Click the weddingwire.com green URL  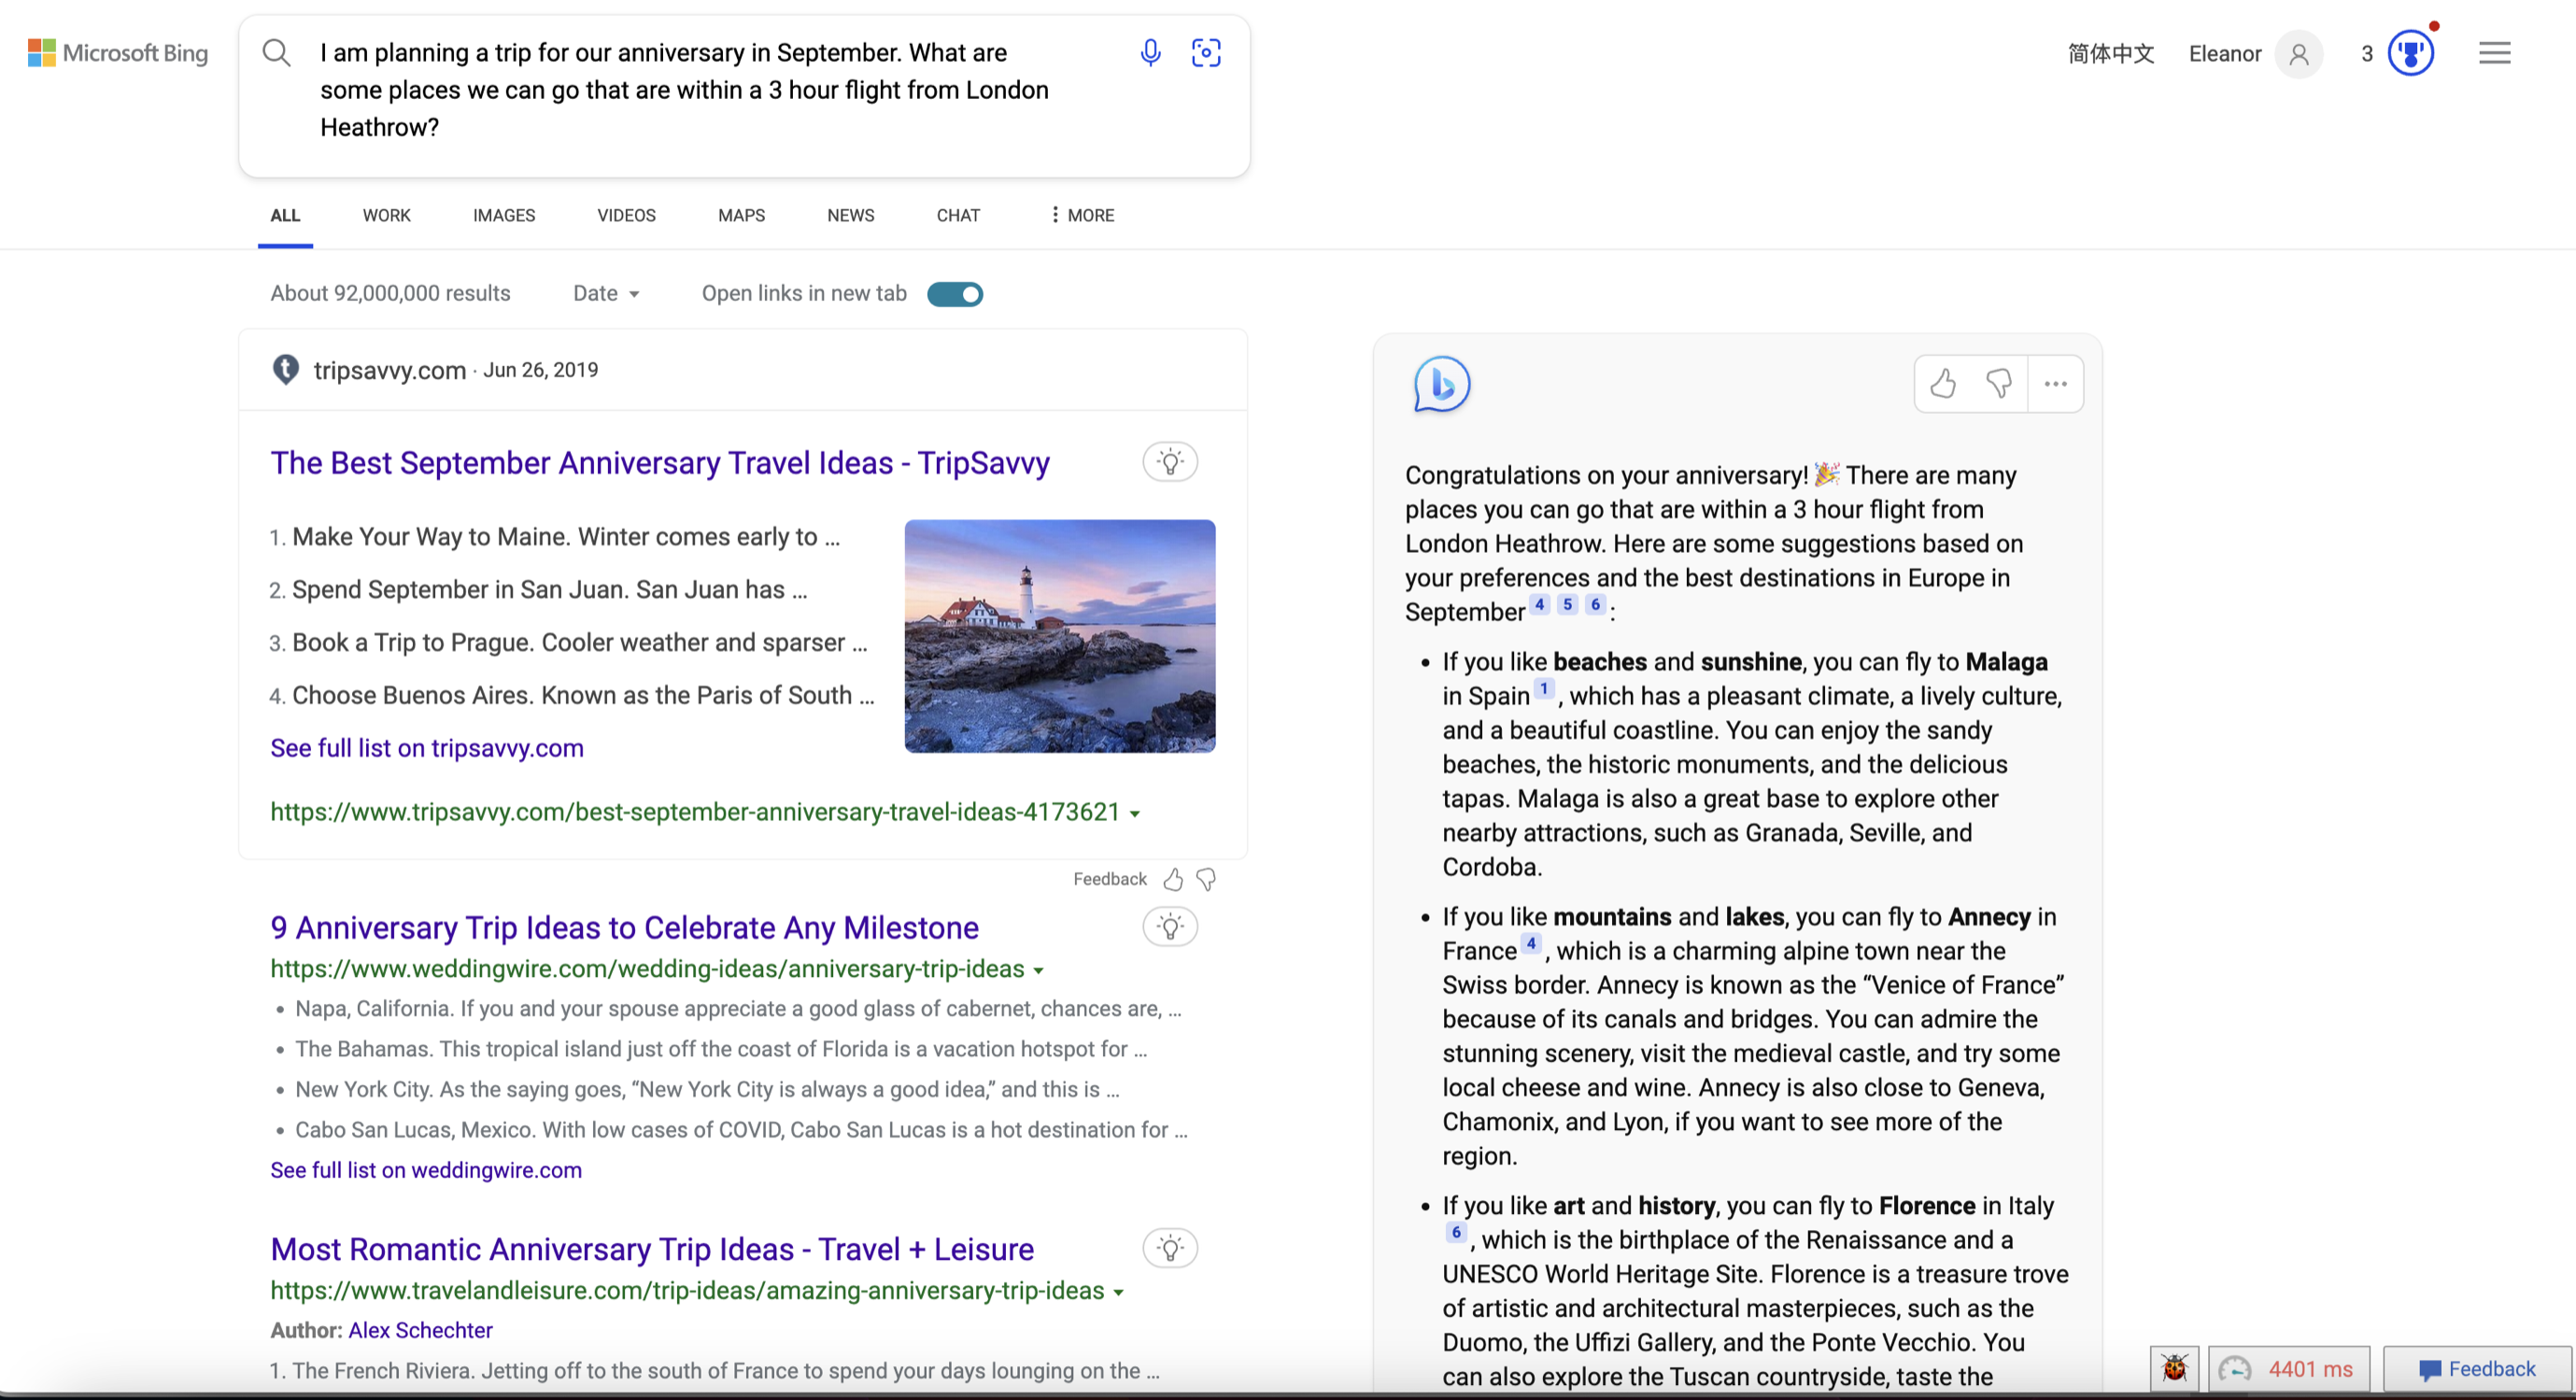(647, 969)
